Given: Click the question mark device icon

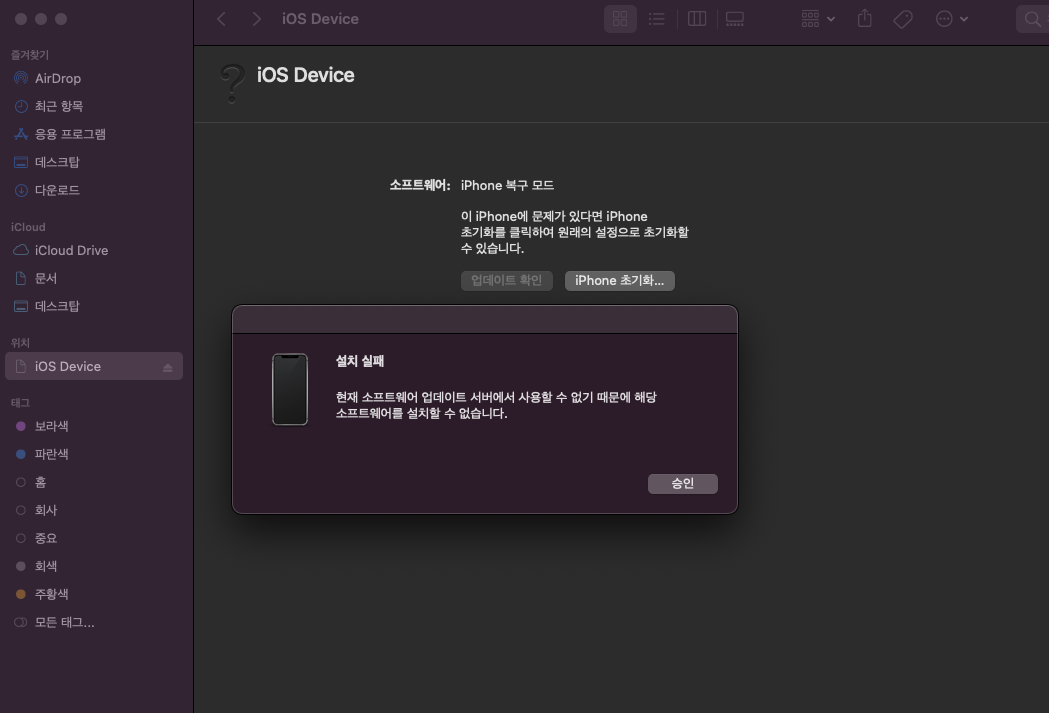Looking at the screenshot, I should tap(232, 84).
